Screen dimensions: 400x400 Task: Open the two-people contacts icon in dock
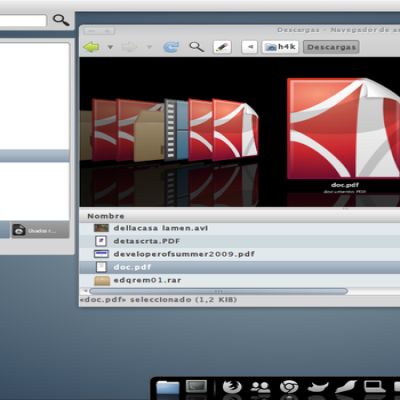coord(260,387)
